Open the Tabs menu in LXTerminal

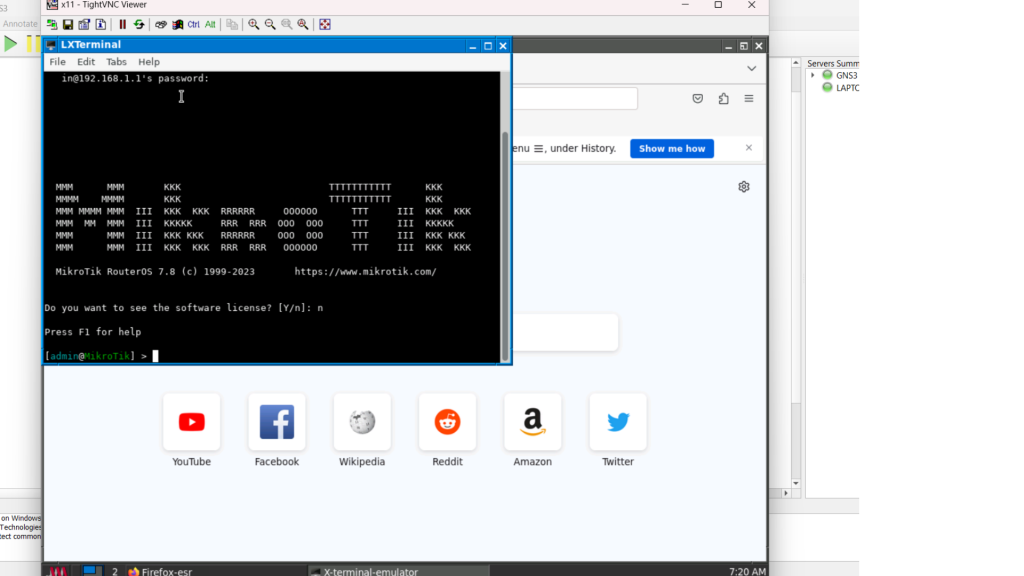coord(116,62)
